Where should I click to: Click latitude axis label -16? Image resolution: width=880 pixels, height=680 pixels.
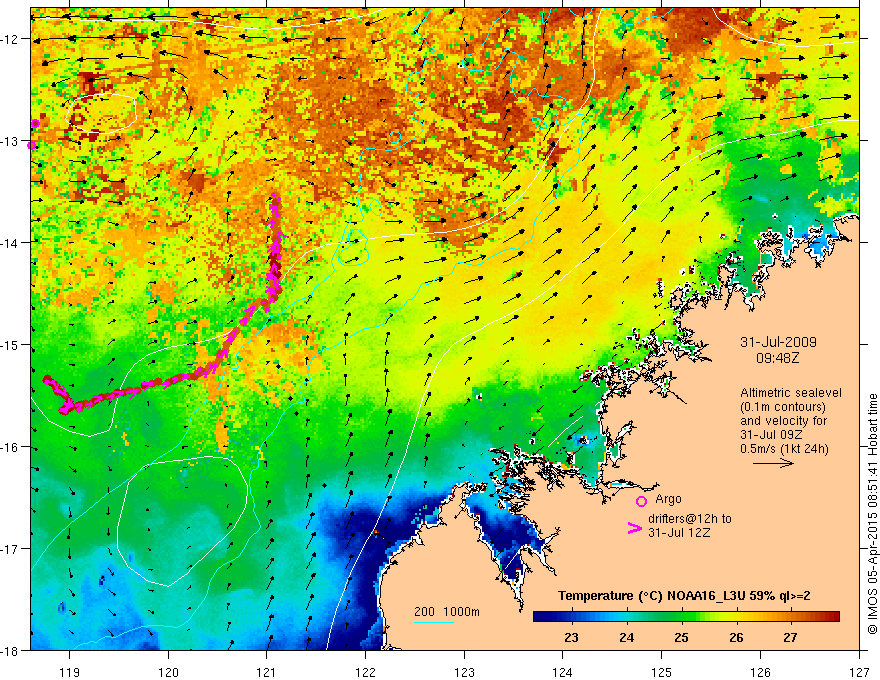click(10, 447)
